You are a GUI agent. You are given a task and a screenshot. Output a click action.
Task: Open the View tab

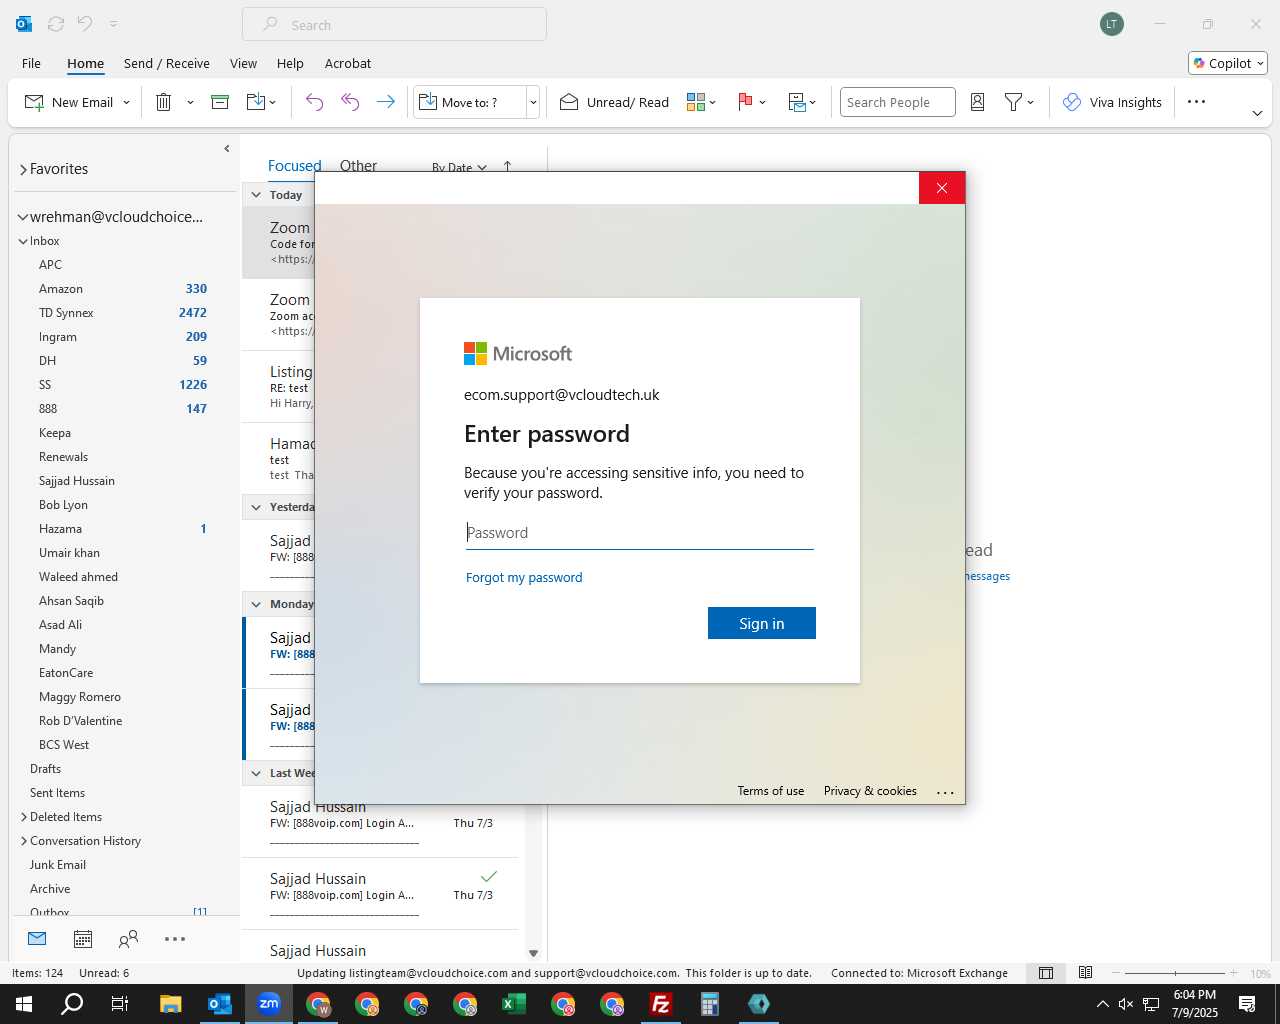[243, 63]
